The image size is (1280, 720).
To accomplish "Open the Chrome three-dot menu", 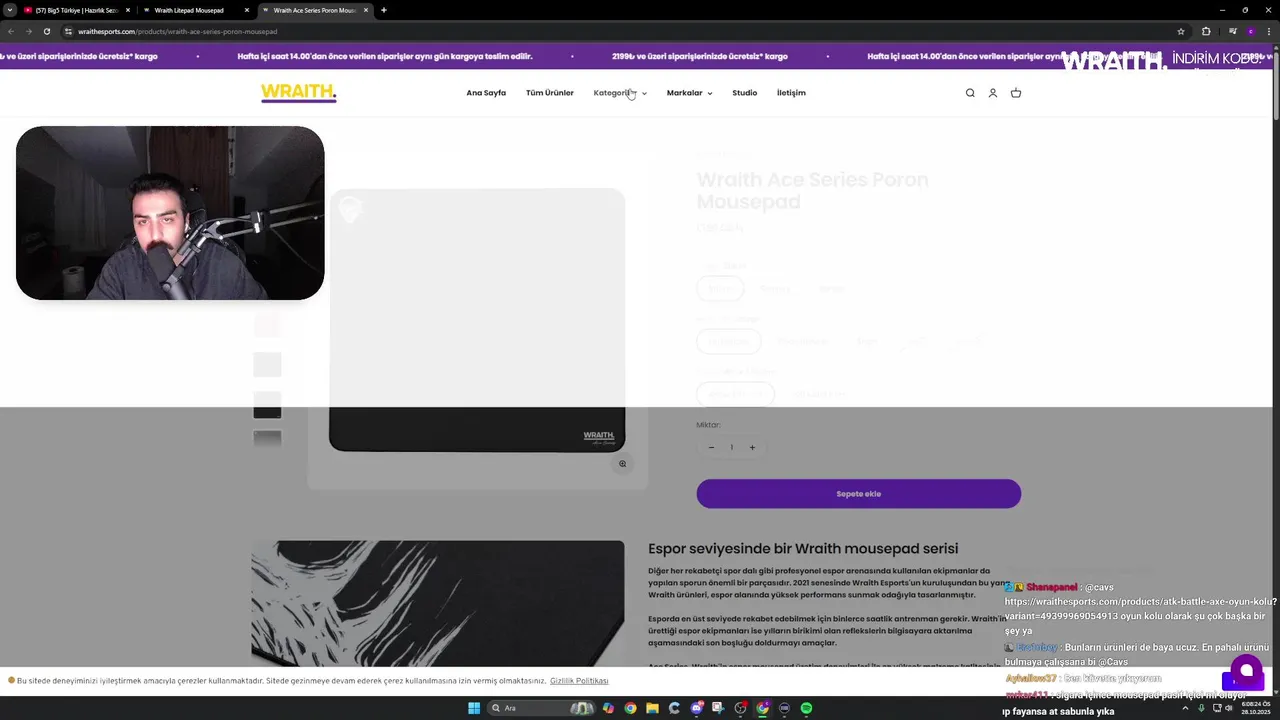I will point(1268,31).
